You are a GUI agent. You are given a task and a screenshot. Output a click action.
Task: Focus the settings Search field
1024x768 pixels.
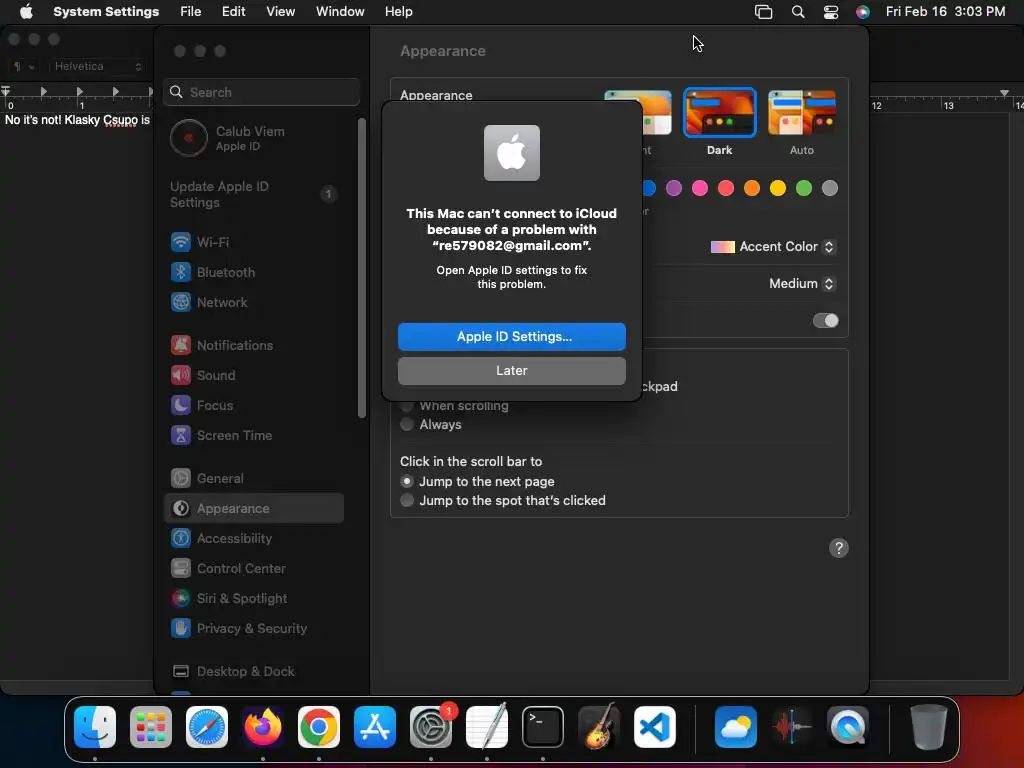(x=261, y=92)
